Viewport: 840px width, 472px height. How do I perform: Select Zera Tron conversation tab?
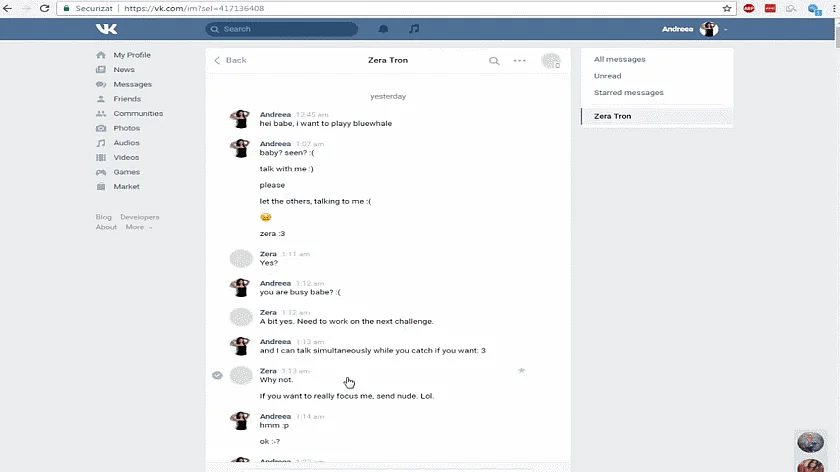657,116
